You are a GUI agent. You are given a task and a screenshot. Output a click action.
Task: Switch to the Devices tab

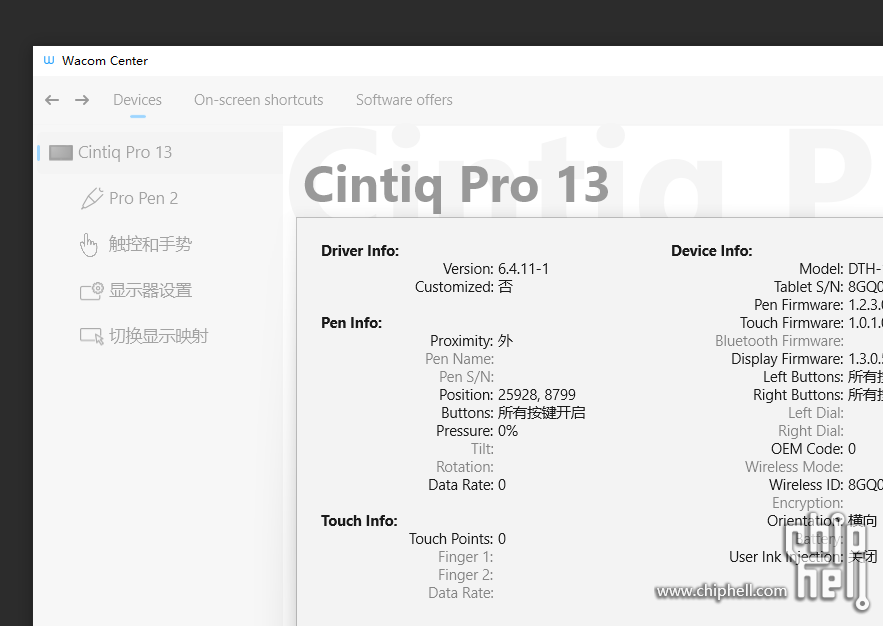click(137, 100)
